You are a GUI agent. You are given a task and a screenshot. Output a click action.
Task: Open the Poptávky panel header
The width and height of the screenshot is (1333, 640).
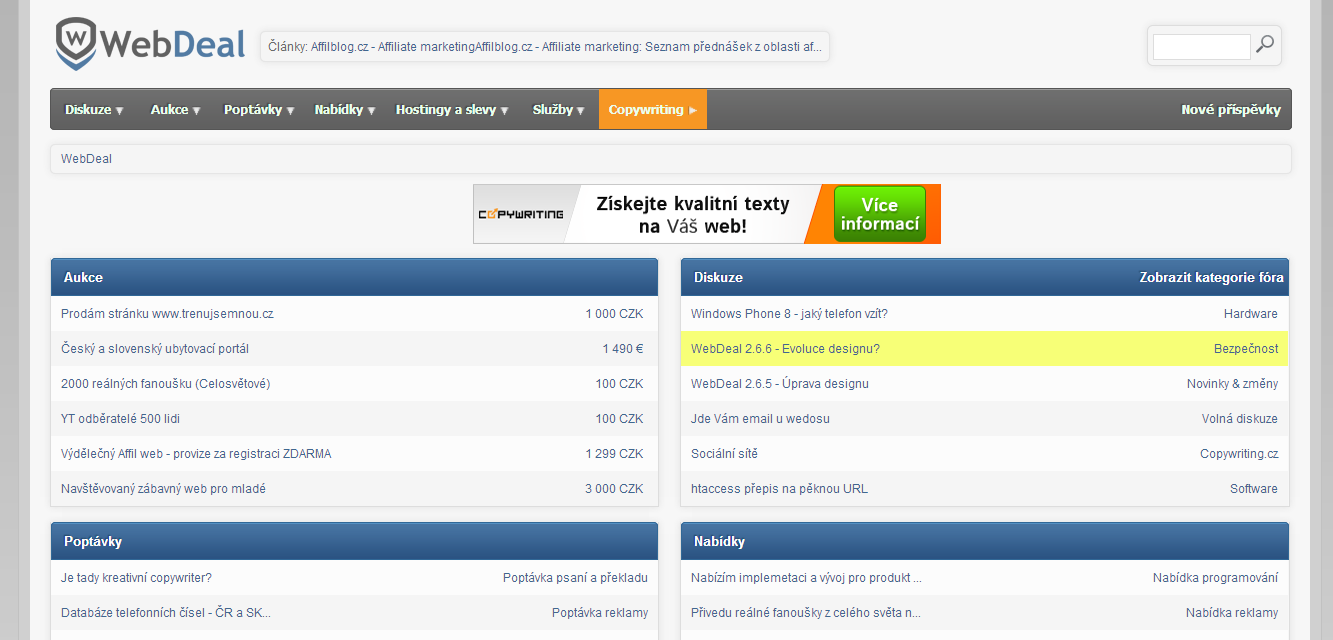click(x=93, y=541)
